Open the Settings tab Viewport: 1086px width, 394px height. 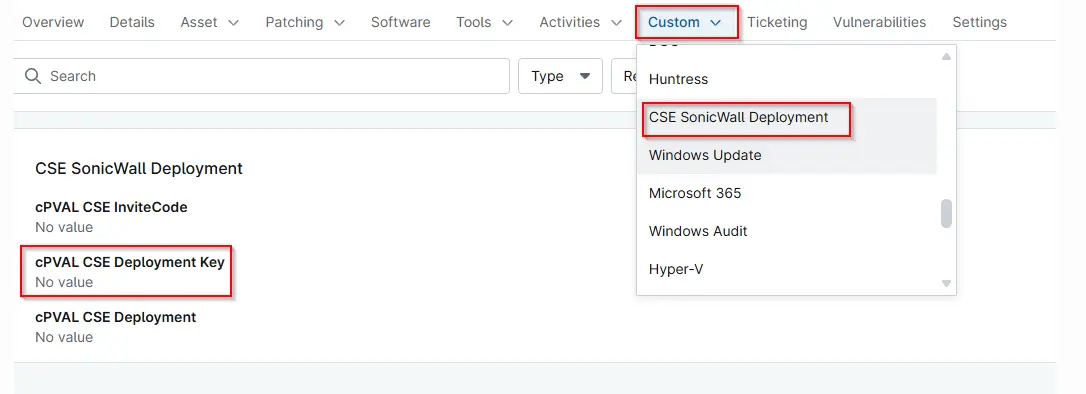click(979, 22)
